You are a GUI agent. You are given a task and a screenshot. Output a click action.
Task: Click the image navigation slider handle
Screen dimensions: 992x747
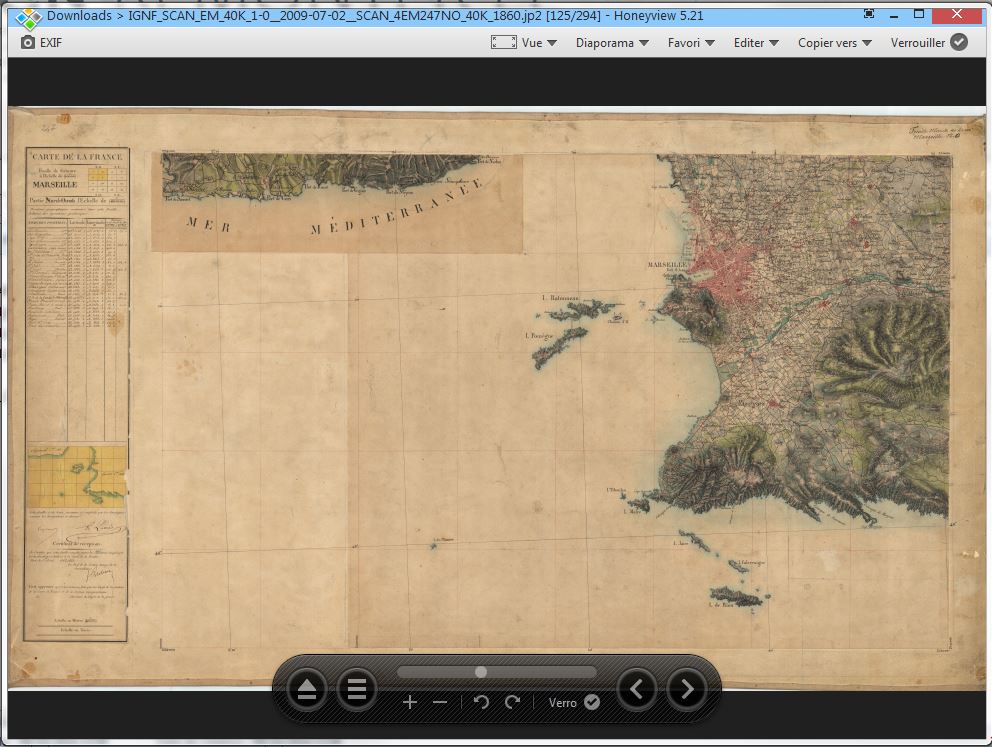(481, 672)
